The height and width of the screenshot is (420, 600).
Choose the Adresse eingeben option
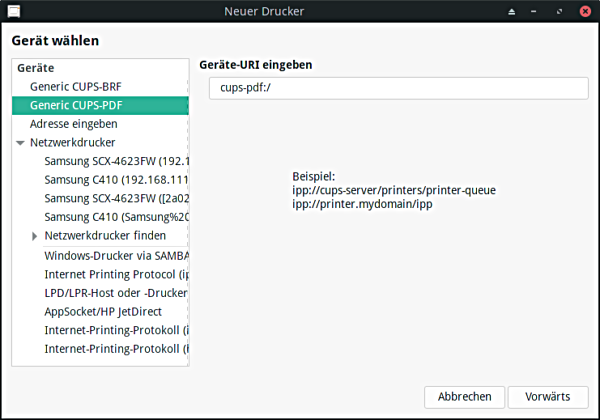point(73,124)
